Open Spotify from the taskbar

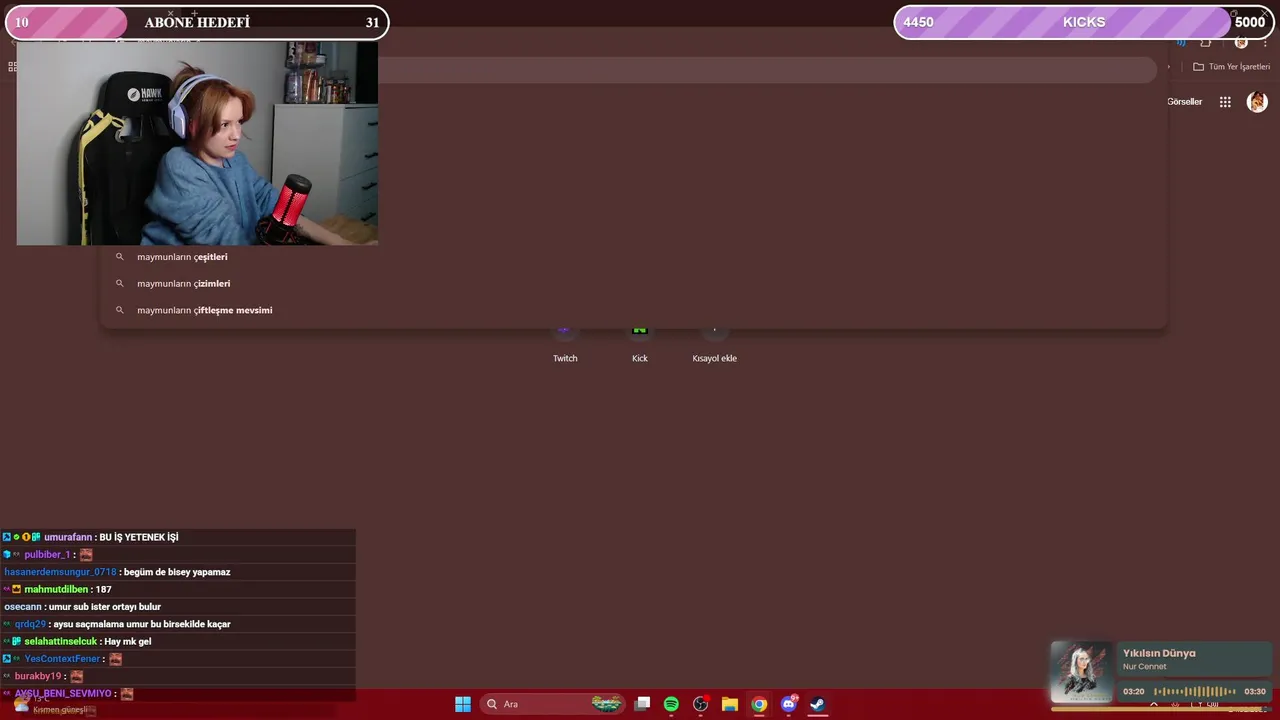(671, 704)
